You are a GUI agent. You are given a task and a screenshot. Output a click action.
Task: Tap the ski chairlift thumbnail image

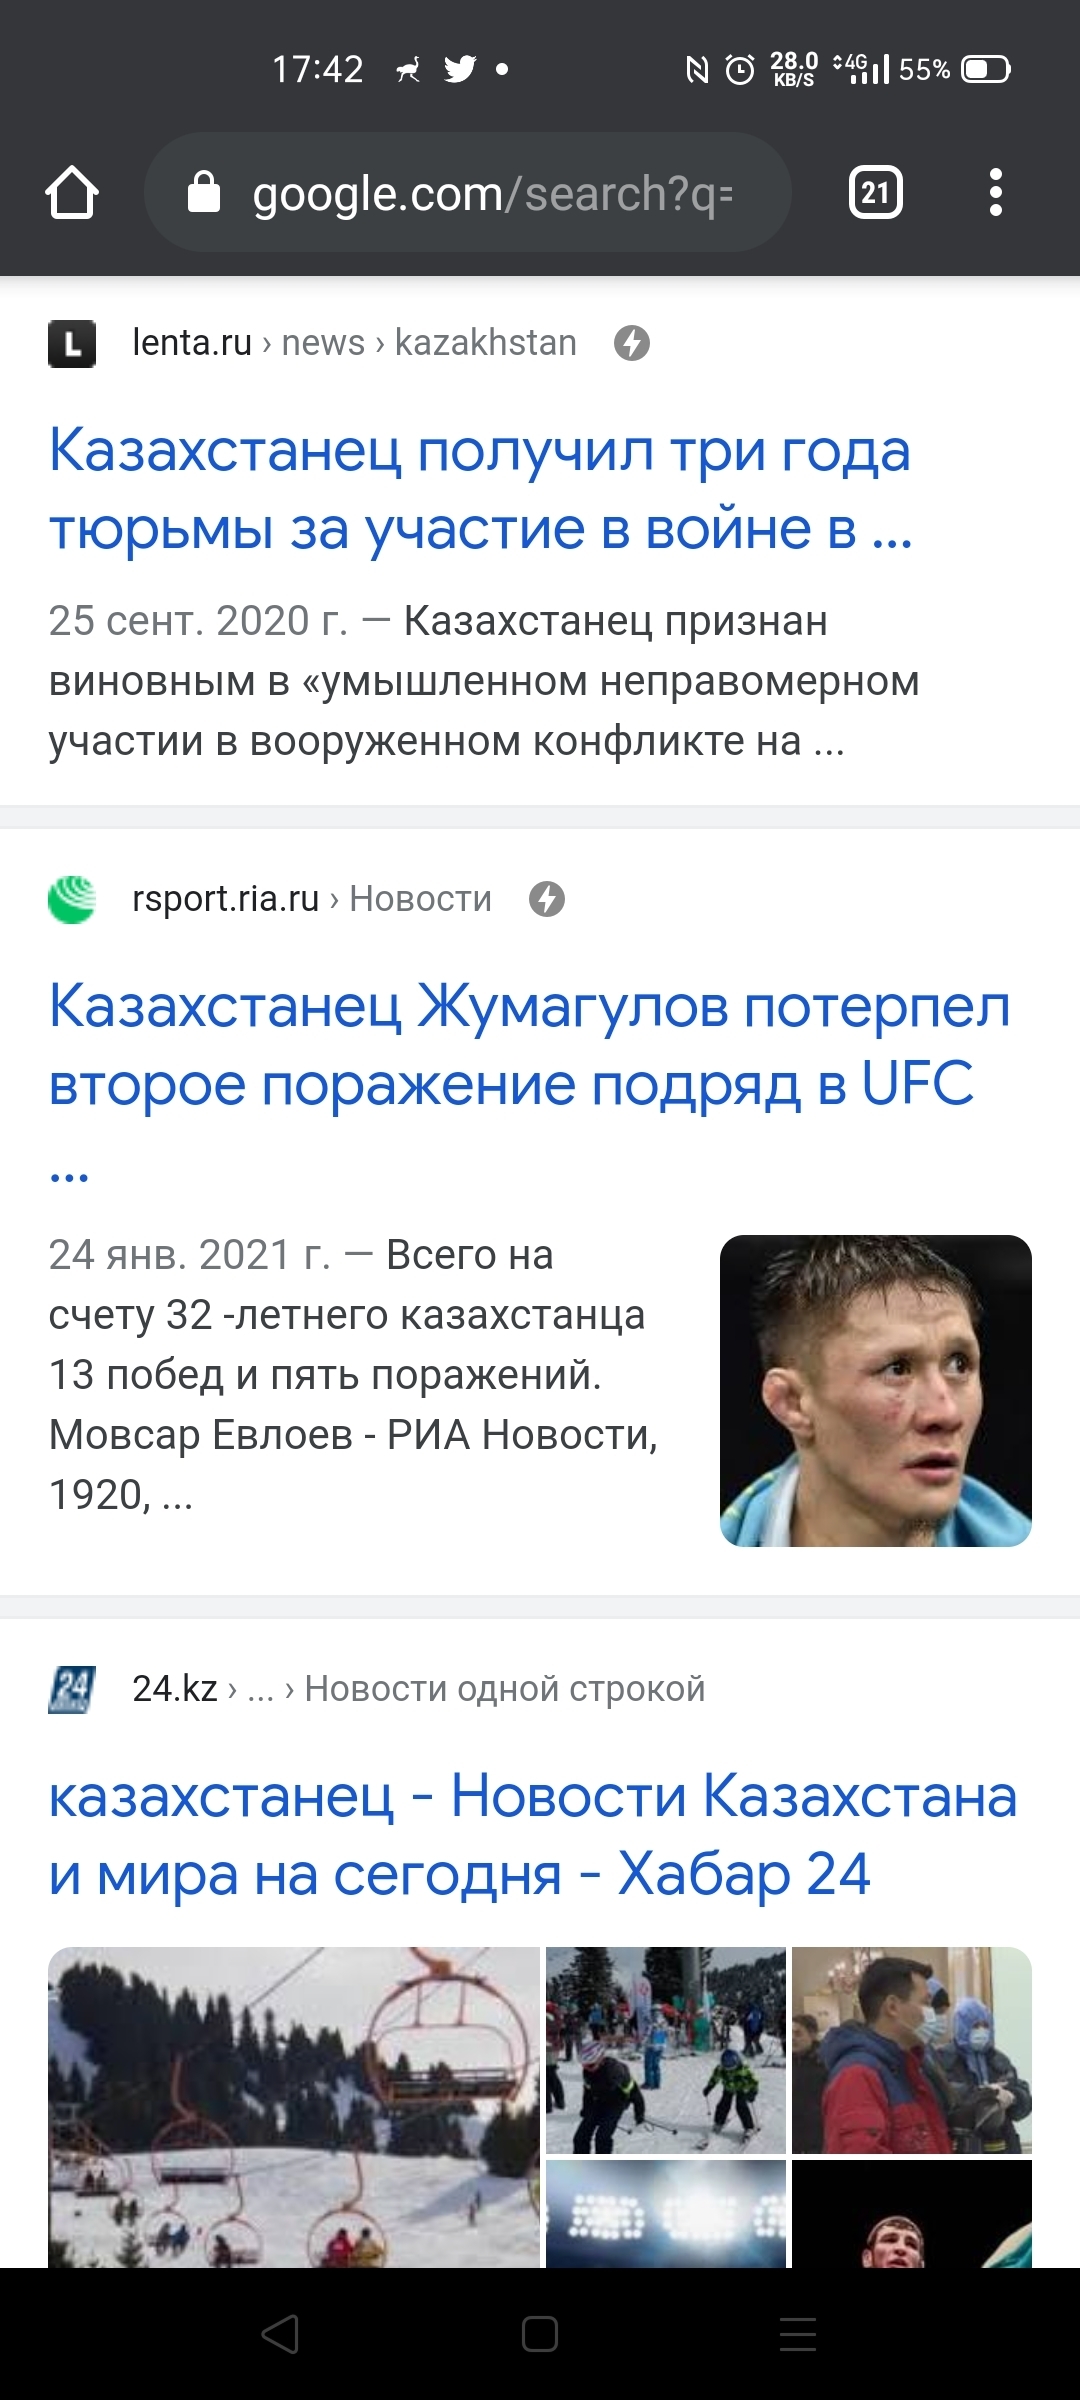(294, 2105)
